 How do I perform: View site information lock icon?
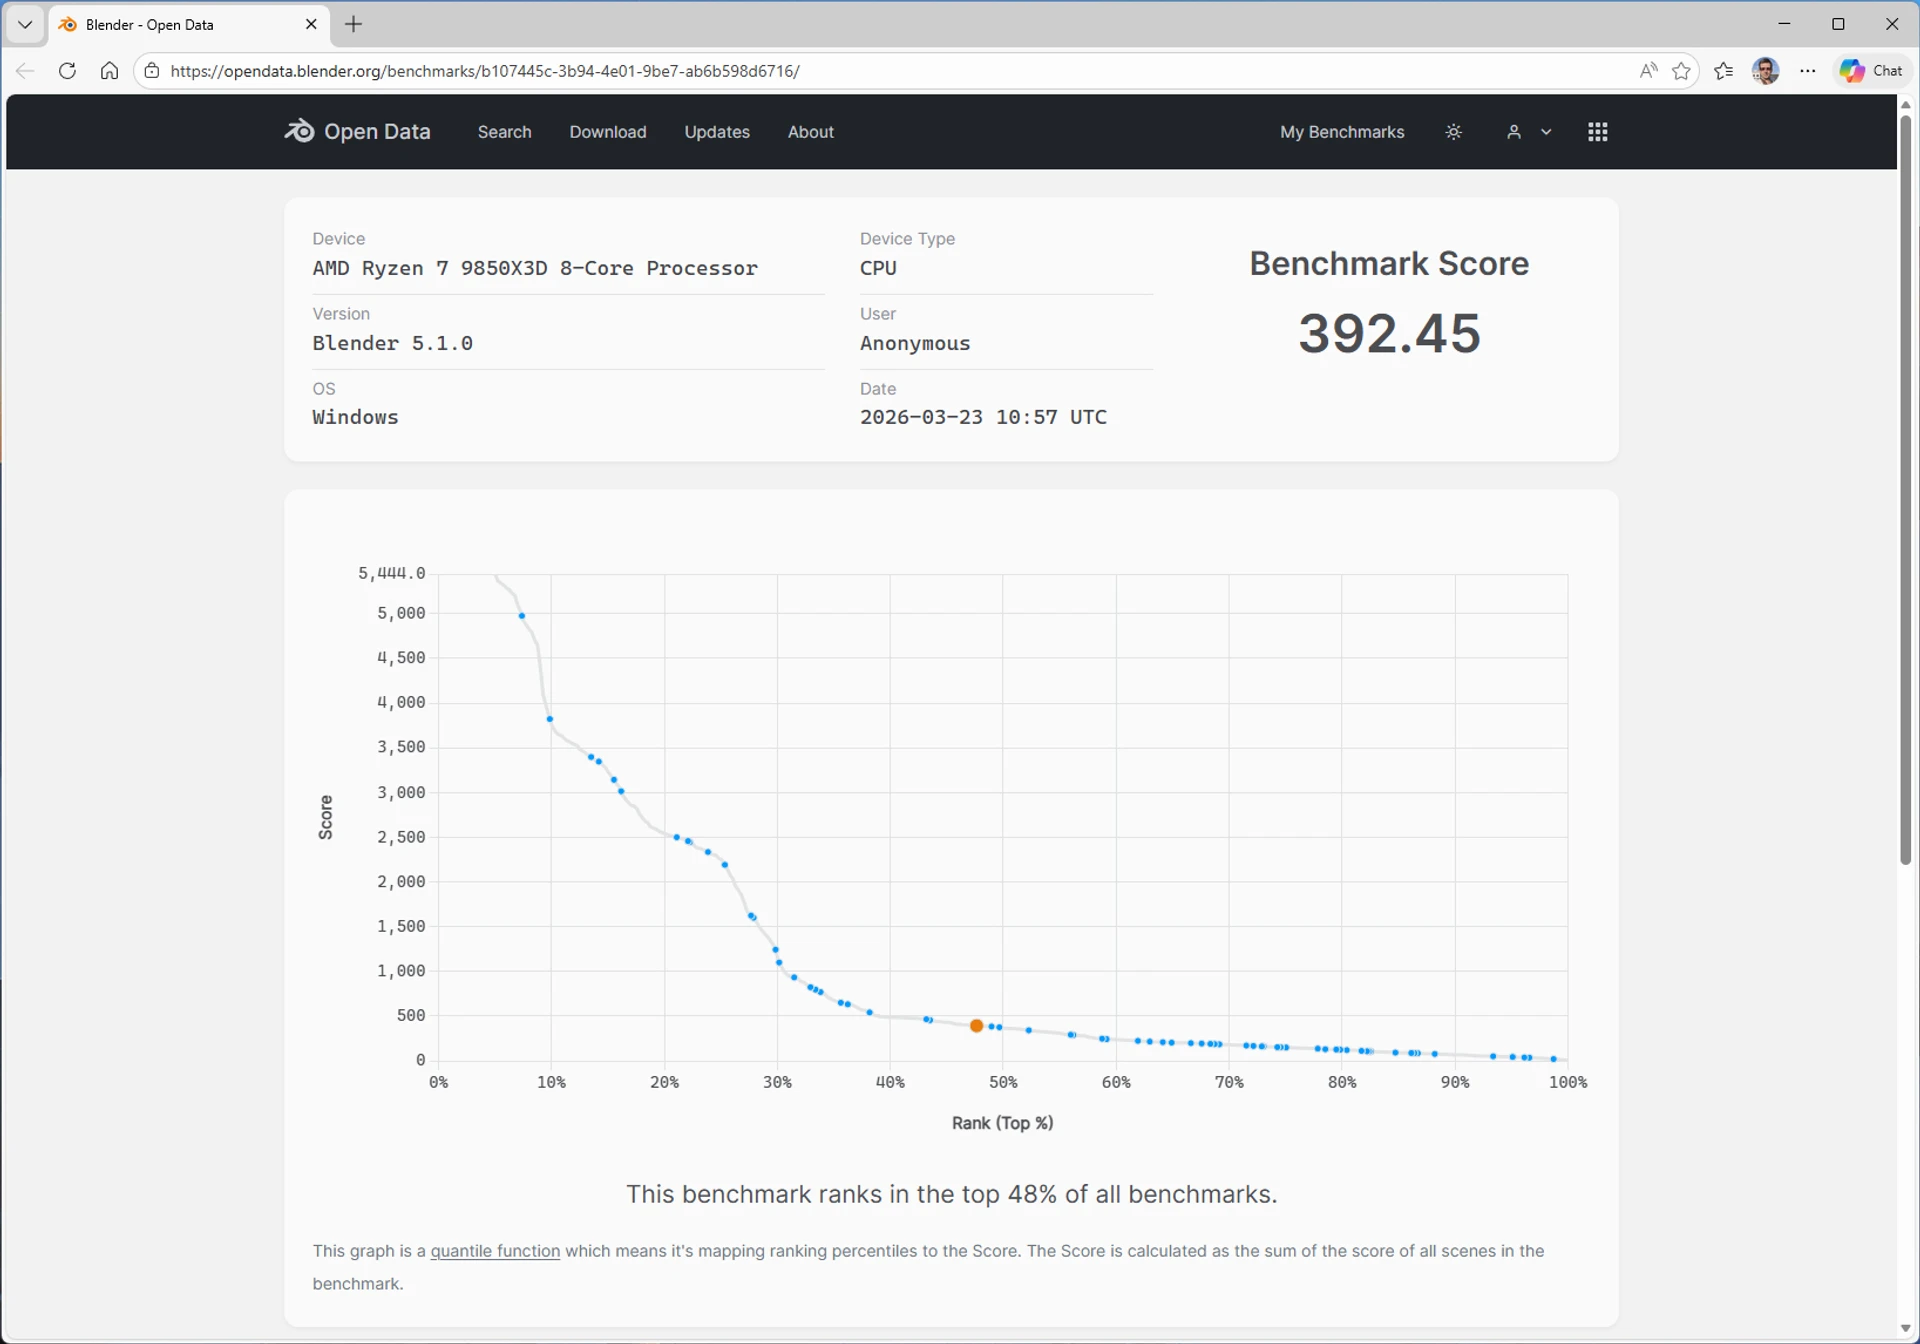(x=151, y=71)
